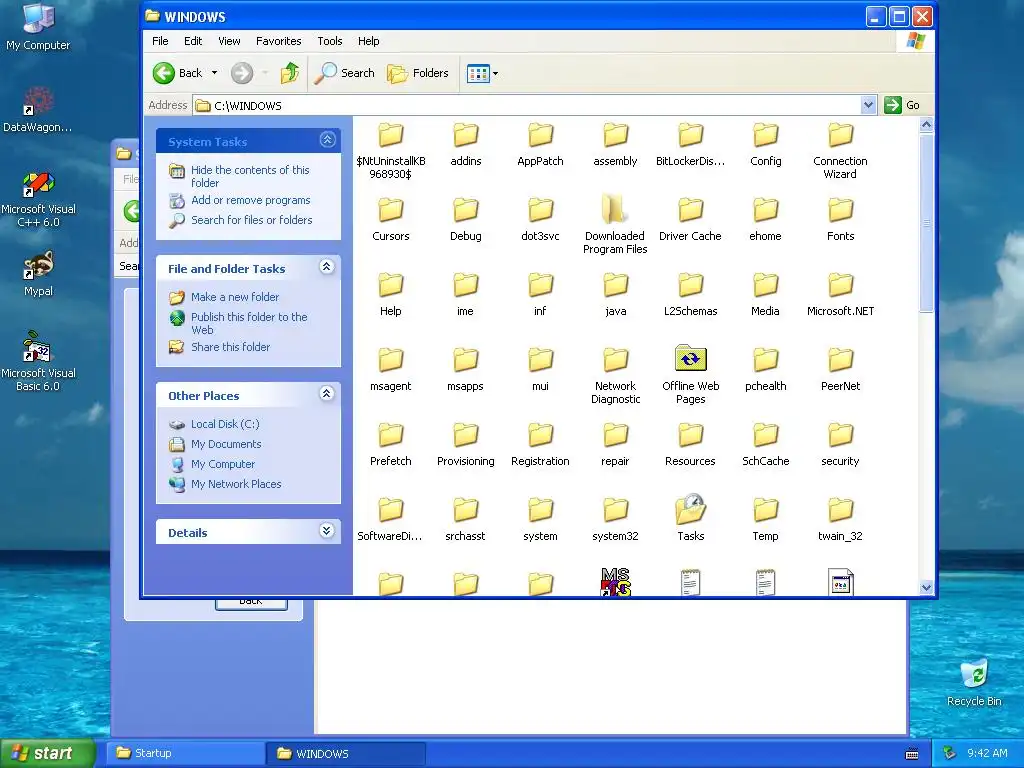This screenshot has width=1024, height=768.
Task: Select the security folder icon
Action: point(840,435)
